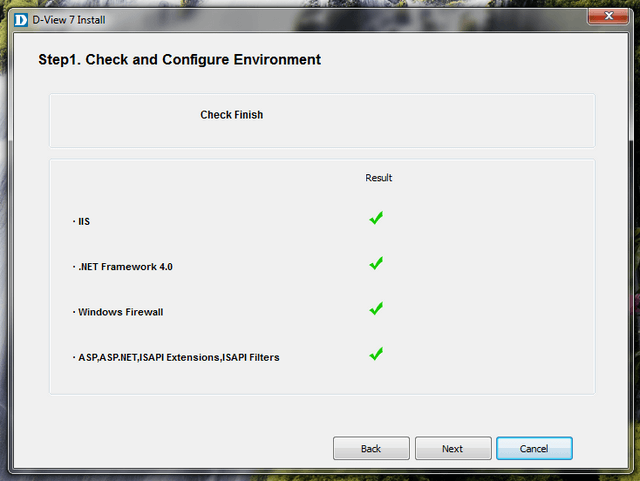
Task: Click the Windows Firewall green checkmark
Action: (376, 309)
